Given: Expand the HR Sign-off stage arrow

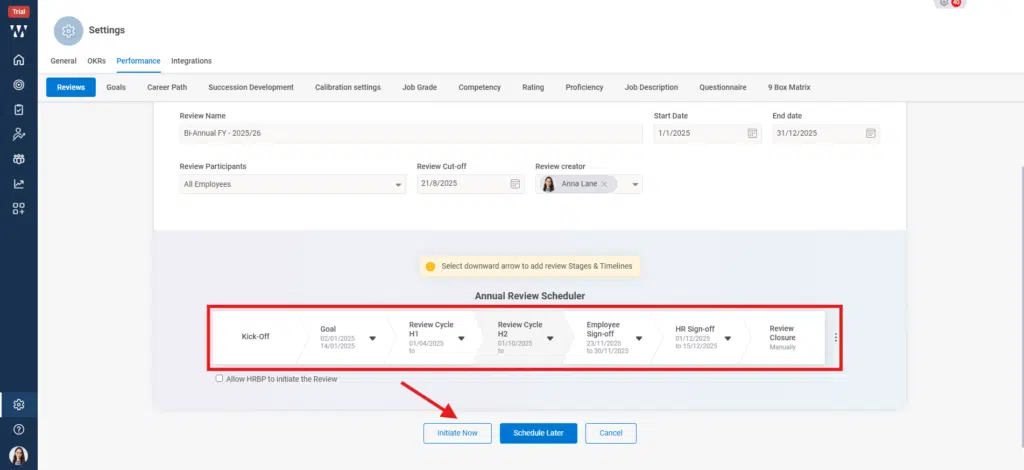Looking at the screenshot, I should (728, 338).
